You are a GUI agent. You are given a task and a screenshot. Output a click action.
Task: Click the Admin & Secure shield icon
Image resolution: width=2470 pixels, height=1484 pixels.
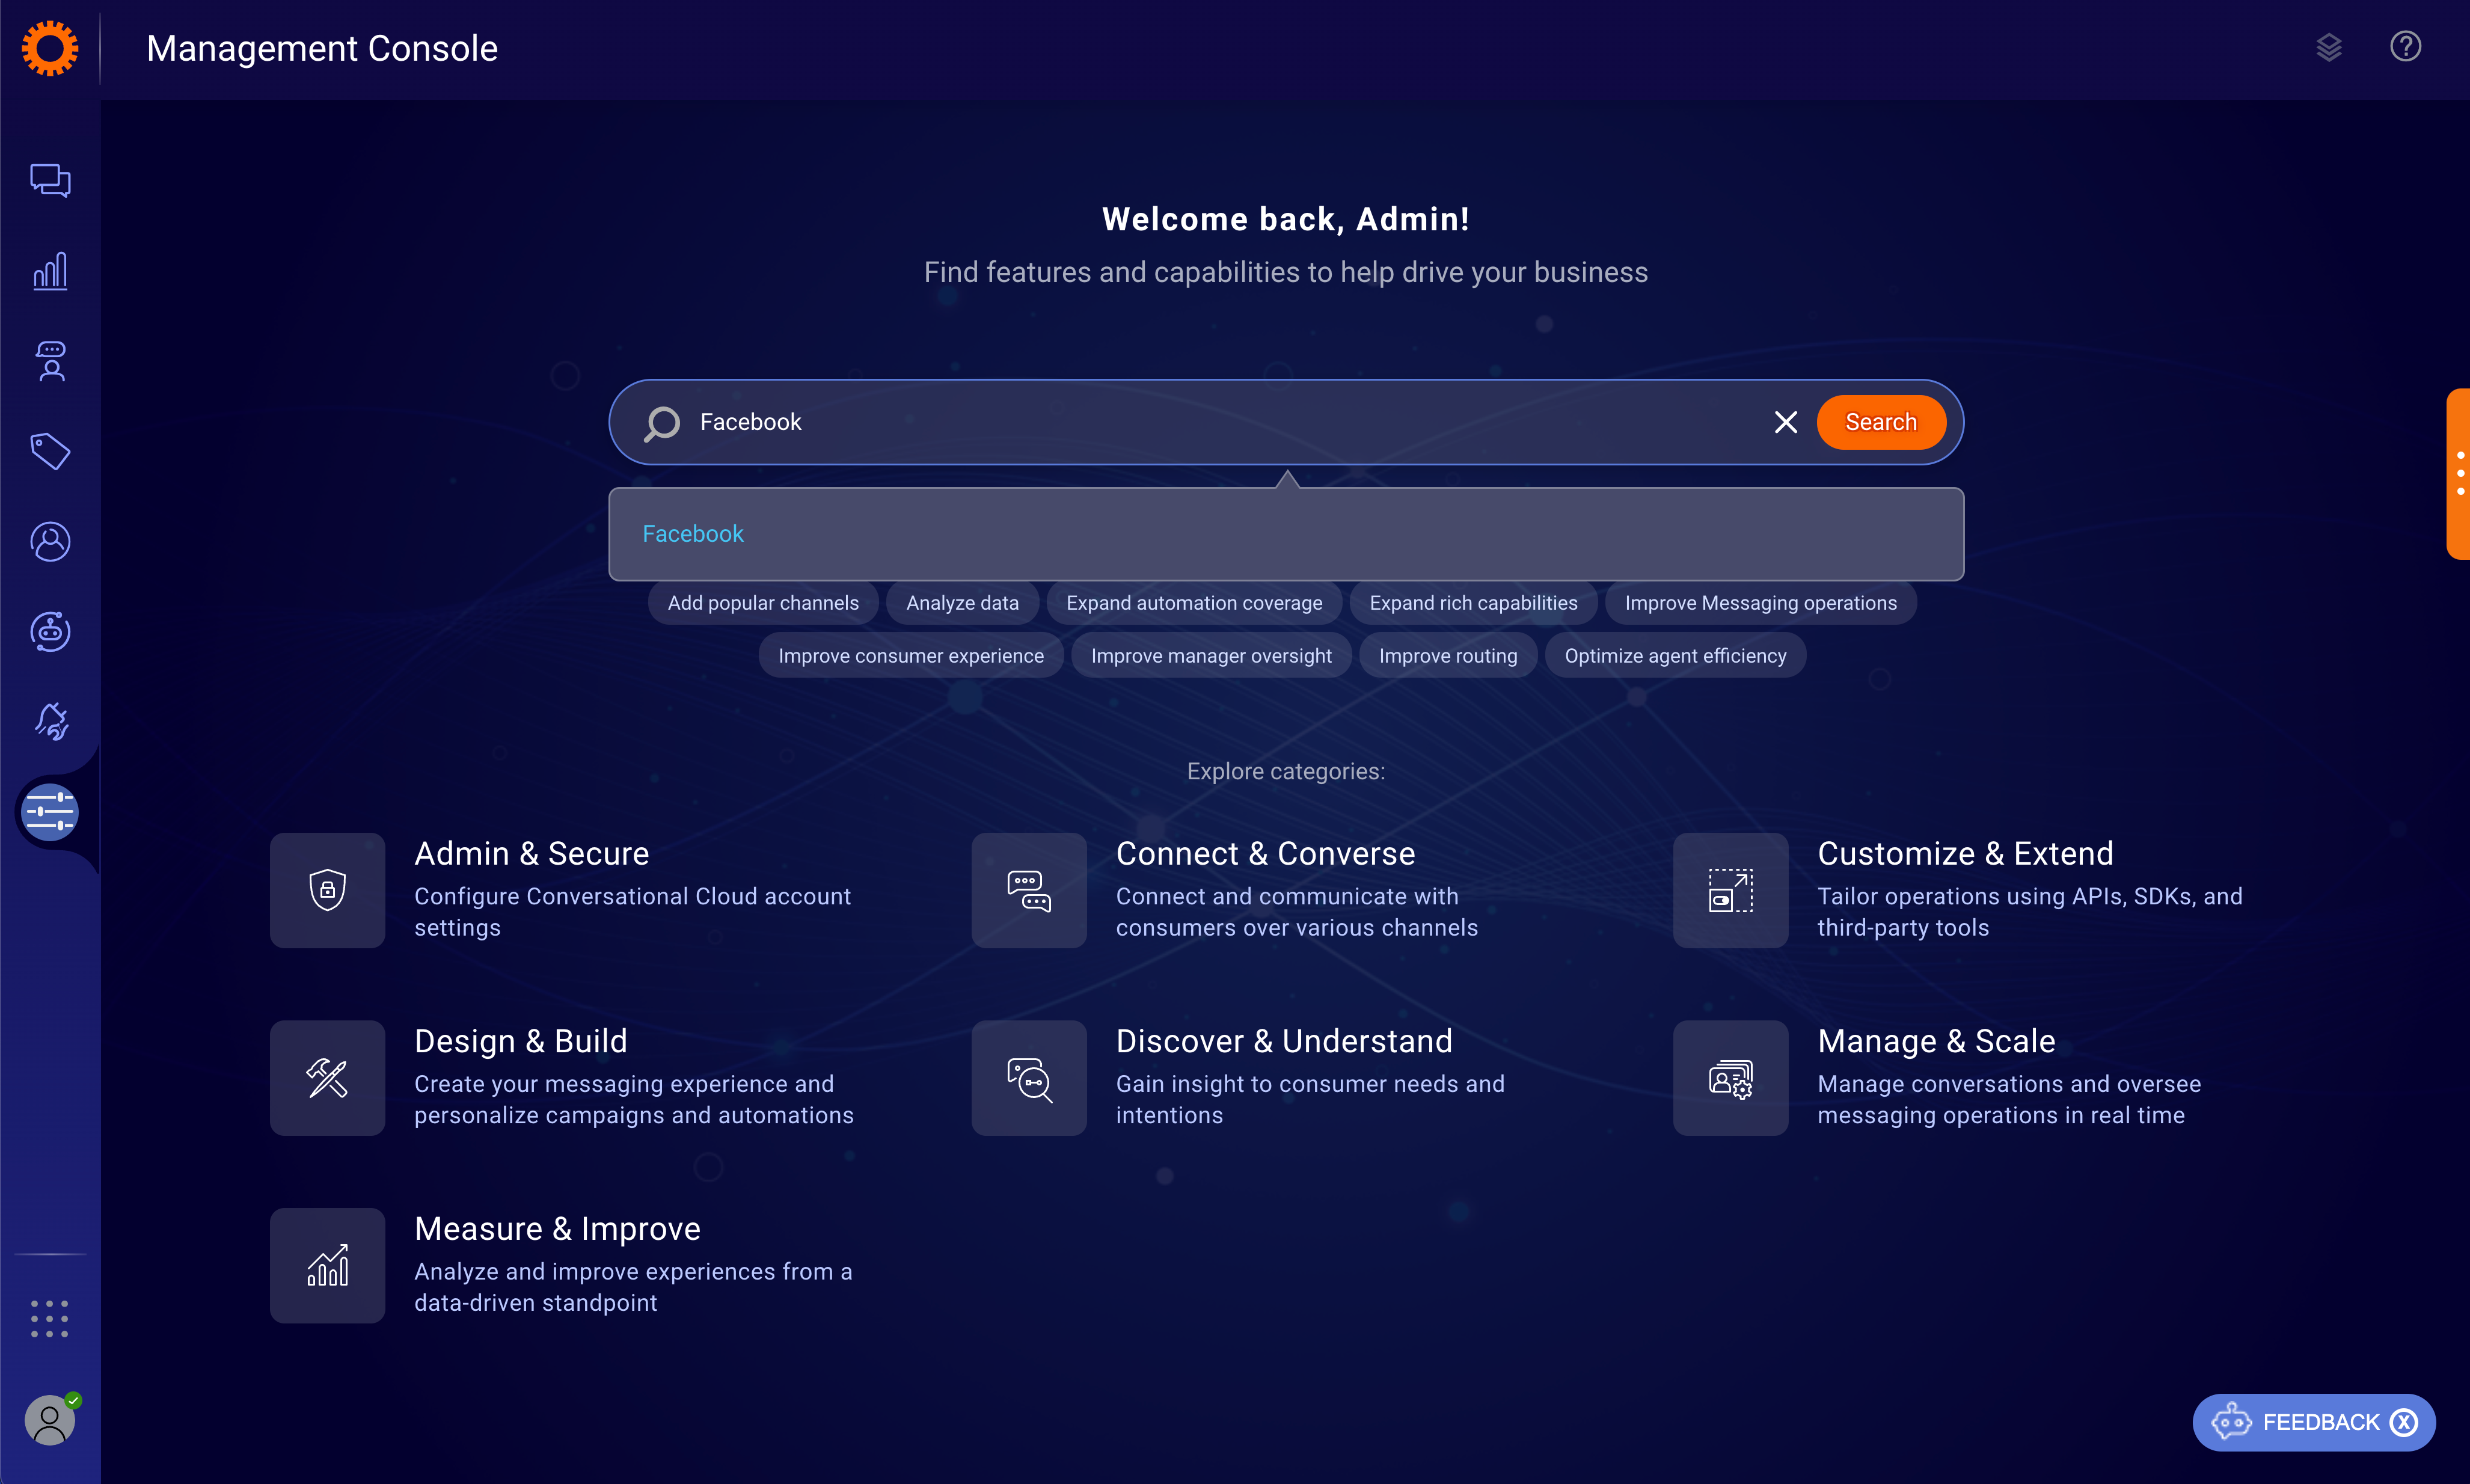click(327, 890)
